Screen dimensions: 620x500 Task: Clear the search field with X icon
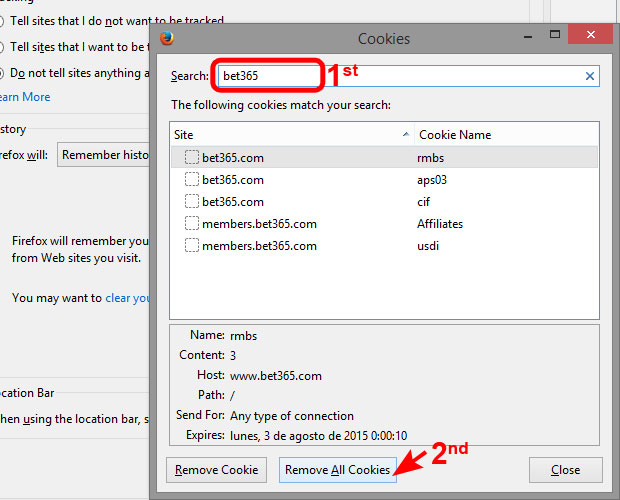pos(590,76)
